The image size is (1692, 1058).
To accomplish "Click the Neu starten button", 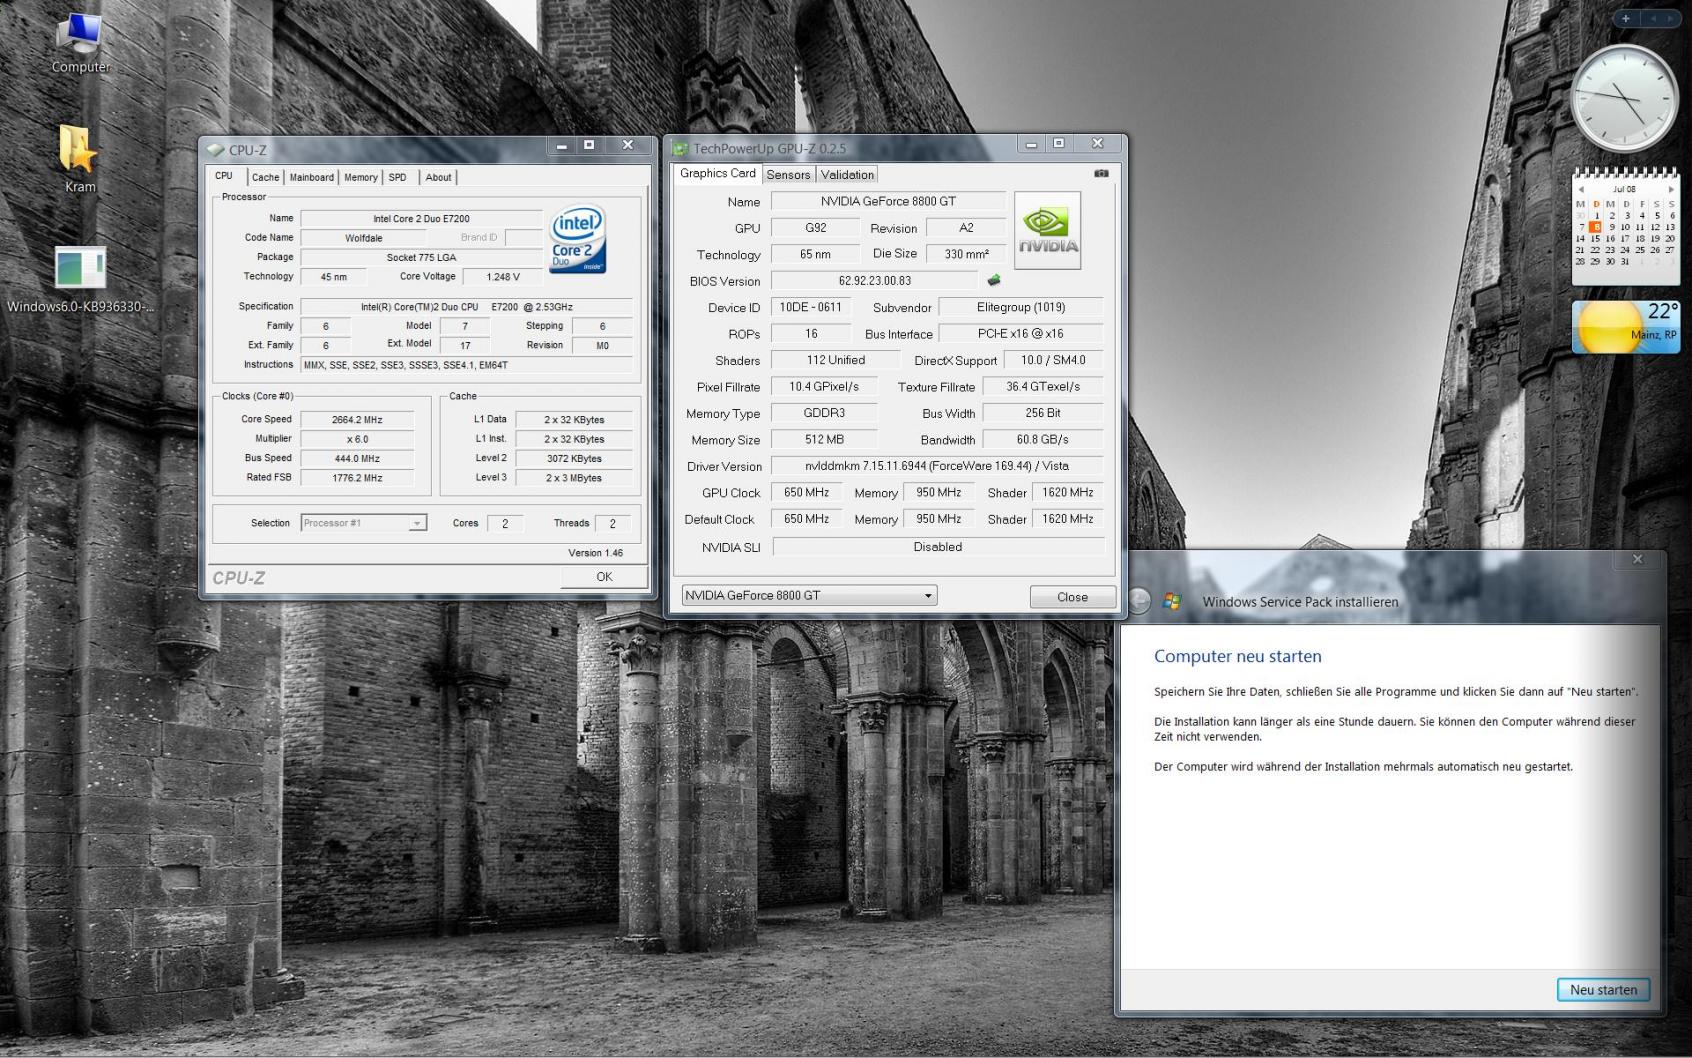I will point(1603,990).
